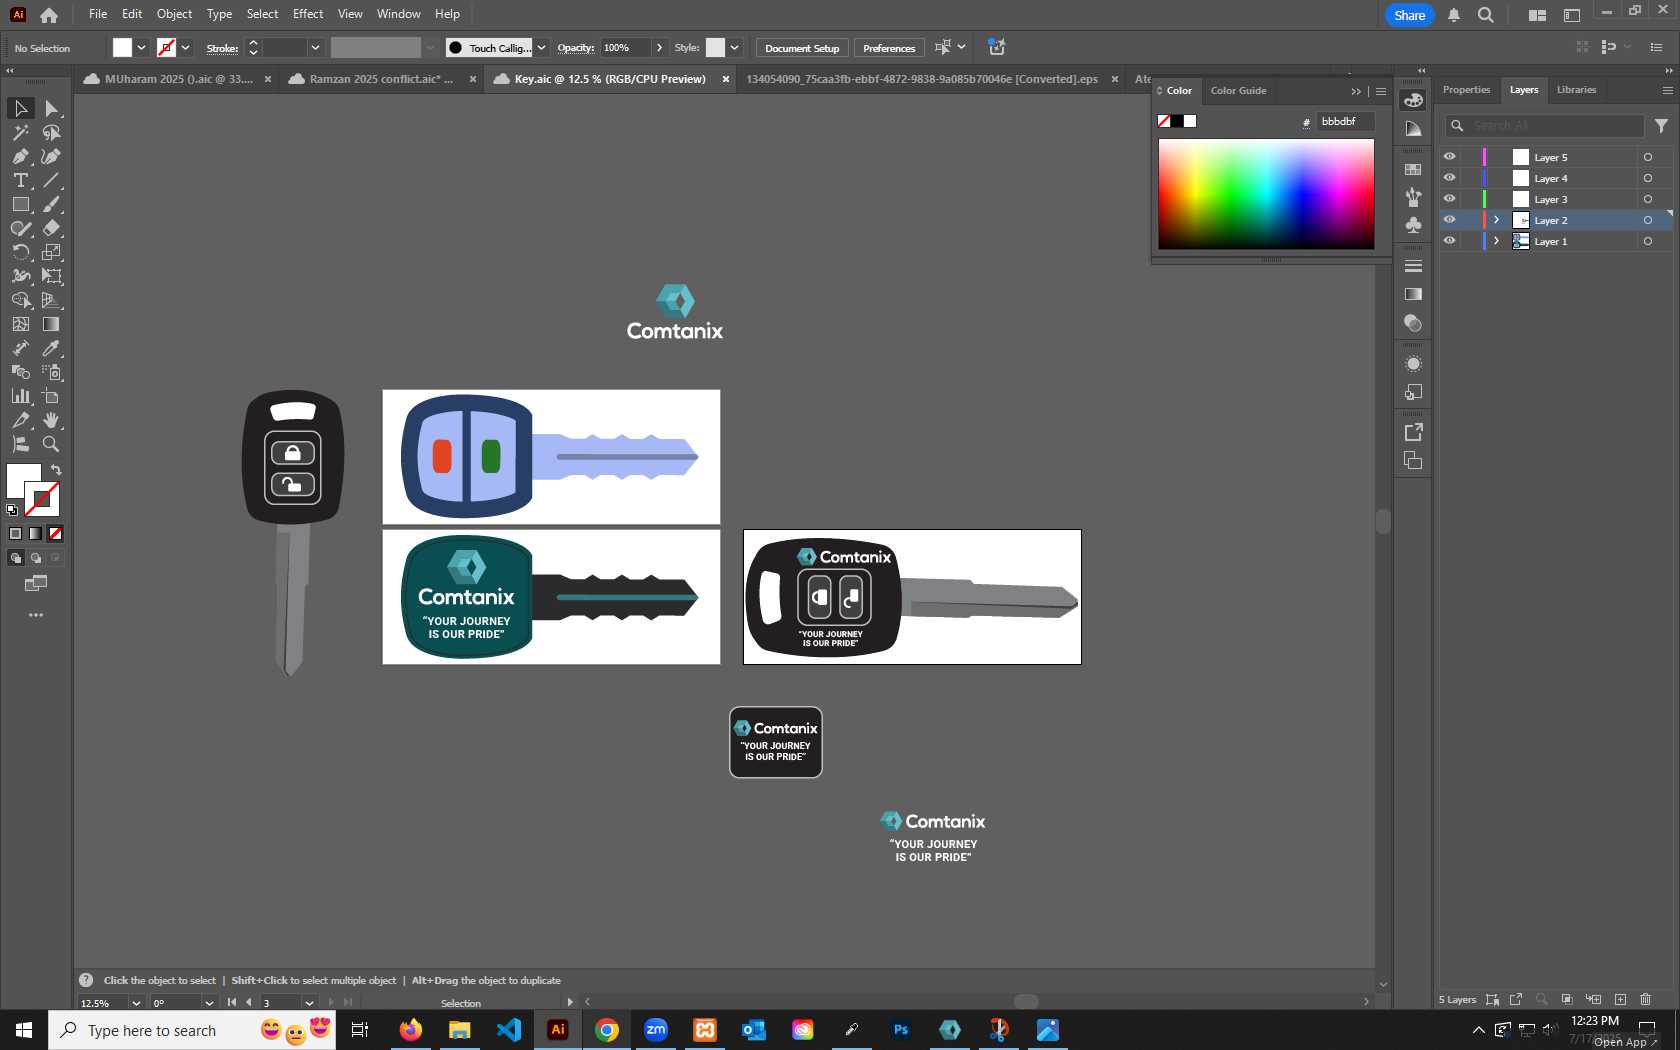Image resolution: width=1680 pixels, height=1050 pixels.
Task: Select the Magic Wand tool
Action: pyautogui.click(x=20, y=132)
